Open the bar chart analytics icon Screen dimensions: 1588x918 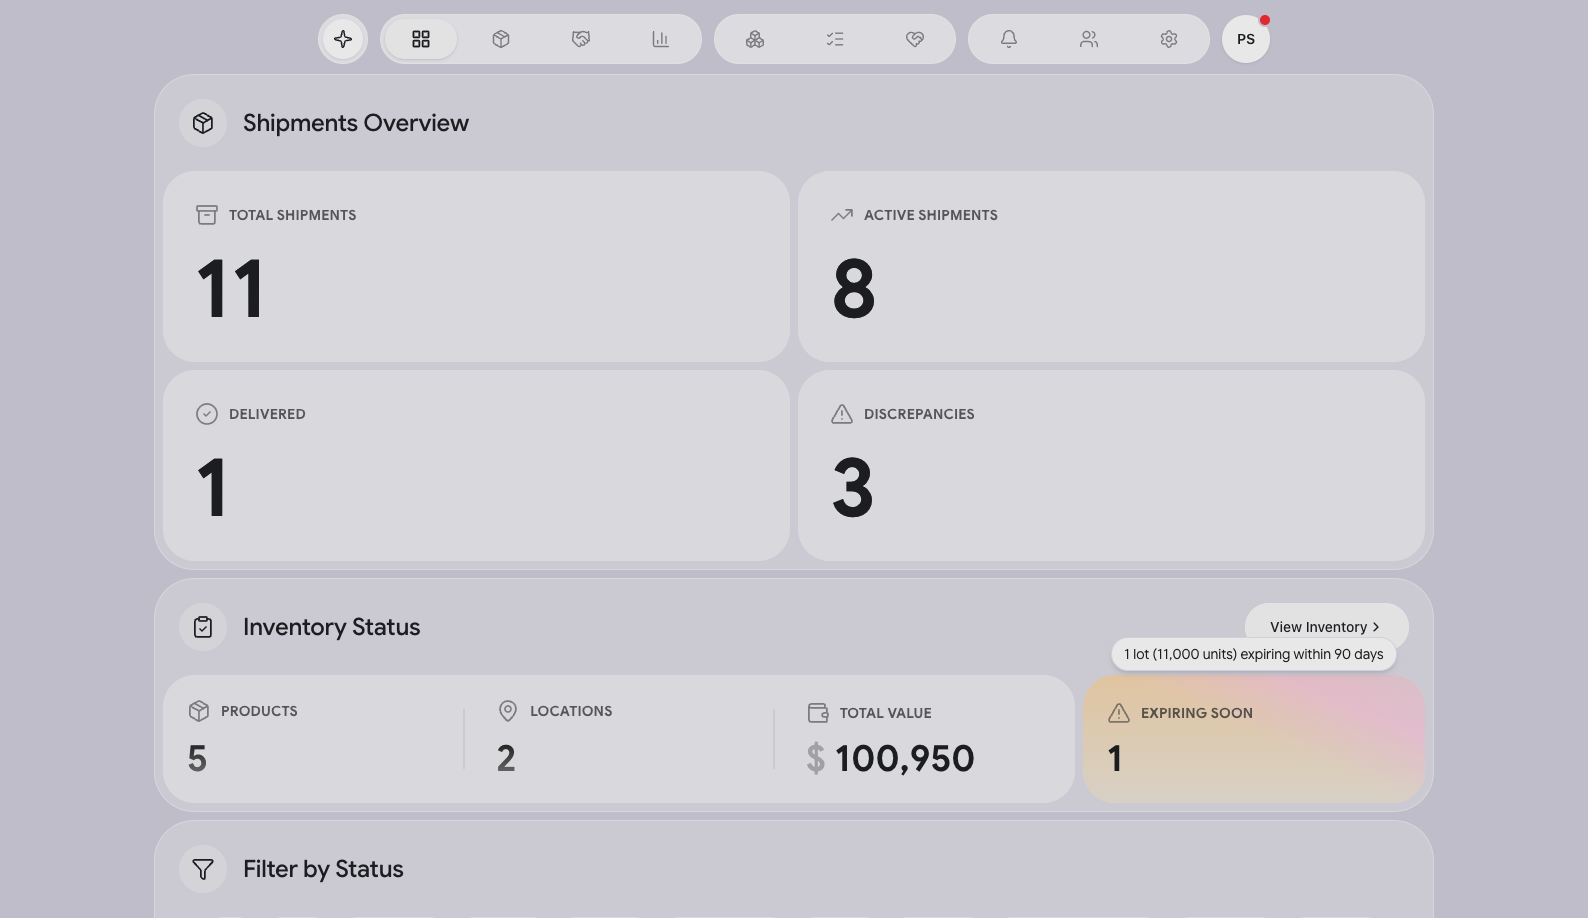tap(660, 39)
